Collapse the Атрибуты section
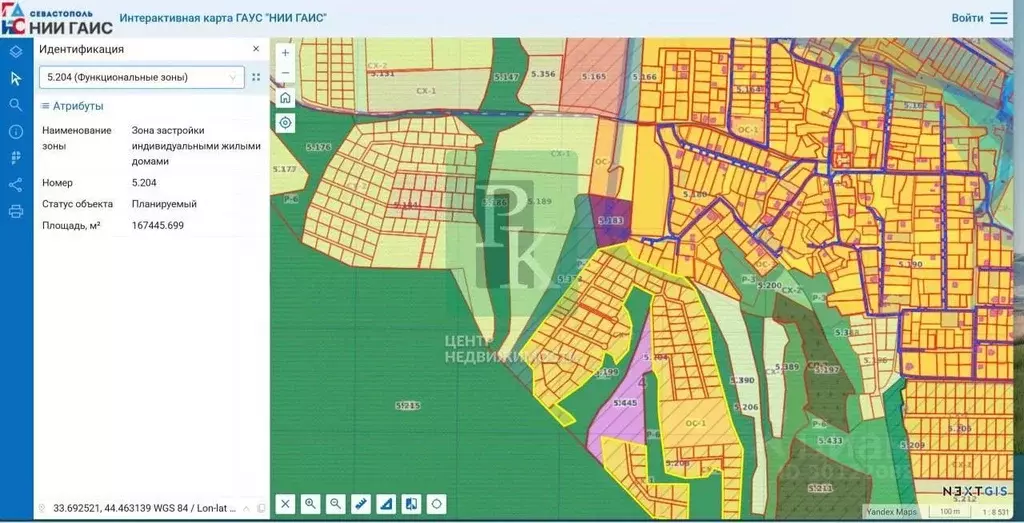Viewport: 1024px width, 523px height. (45, 106)
